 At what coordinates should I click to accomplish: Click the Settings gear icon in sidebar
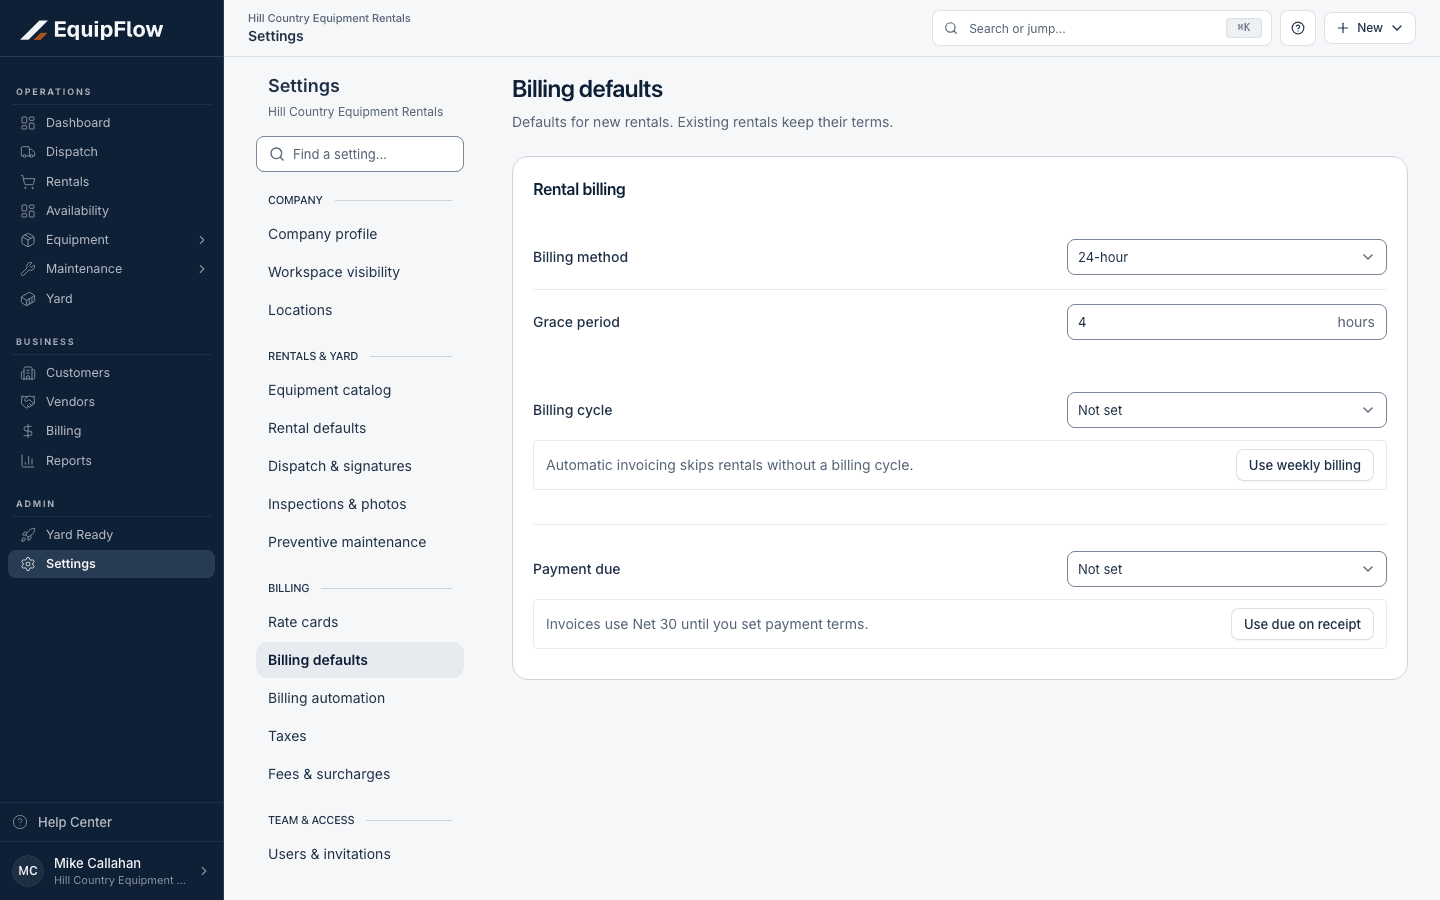click(x=28, y=564)
